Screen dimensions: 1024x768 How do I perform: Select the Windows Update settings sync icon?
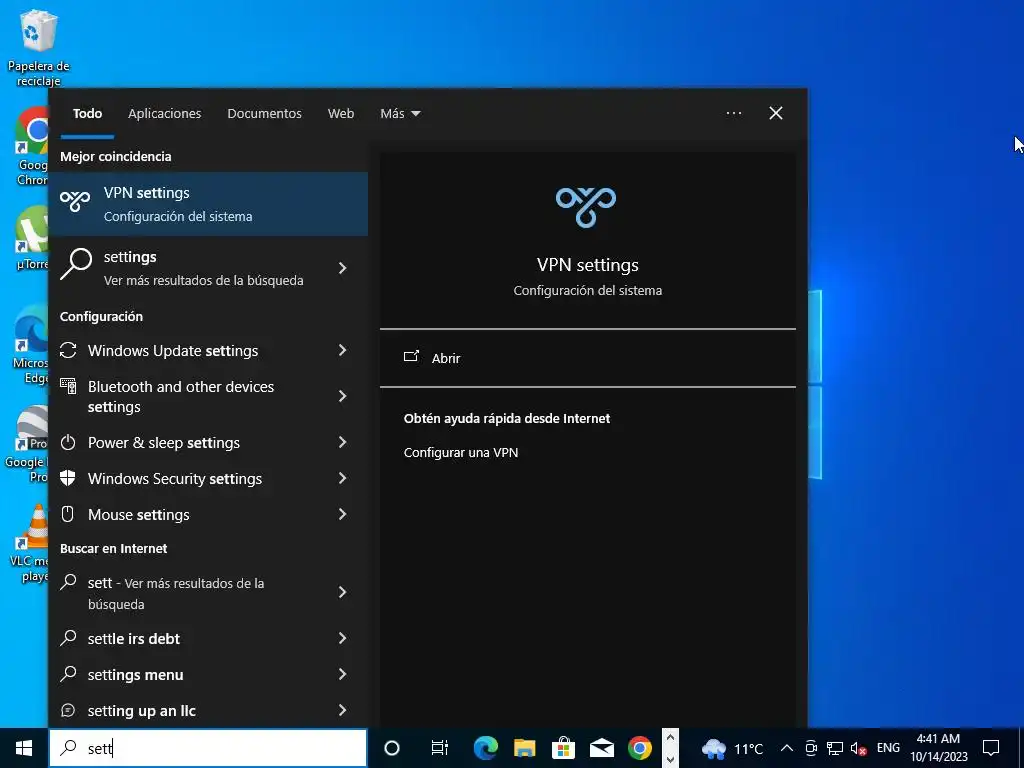click(68, 350)
